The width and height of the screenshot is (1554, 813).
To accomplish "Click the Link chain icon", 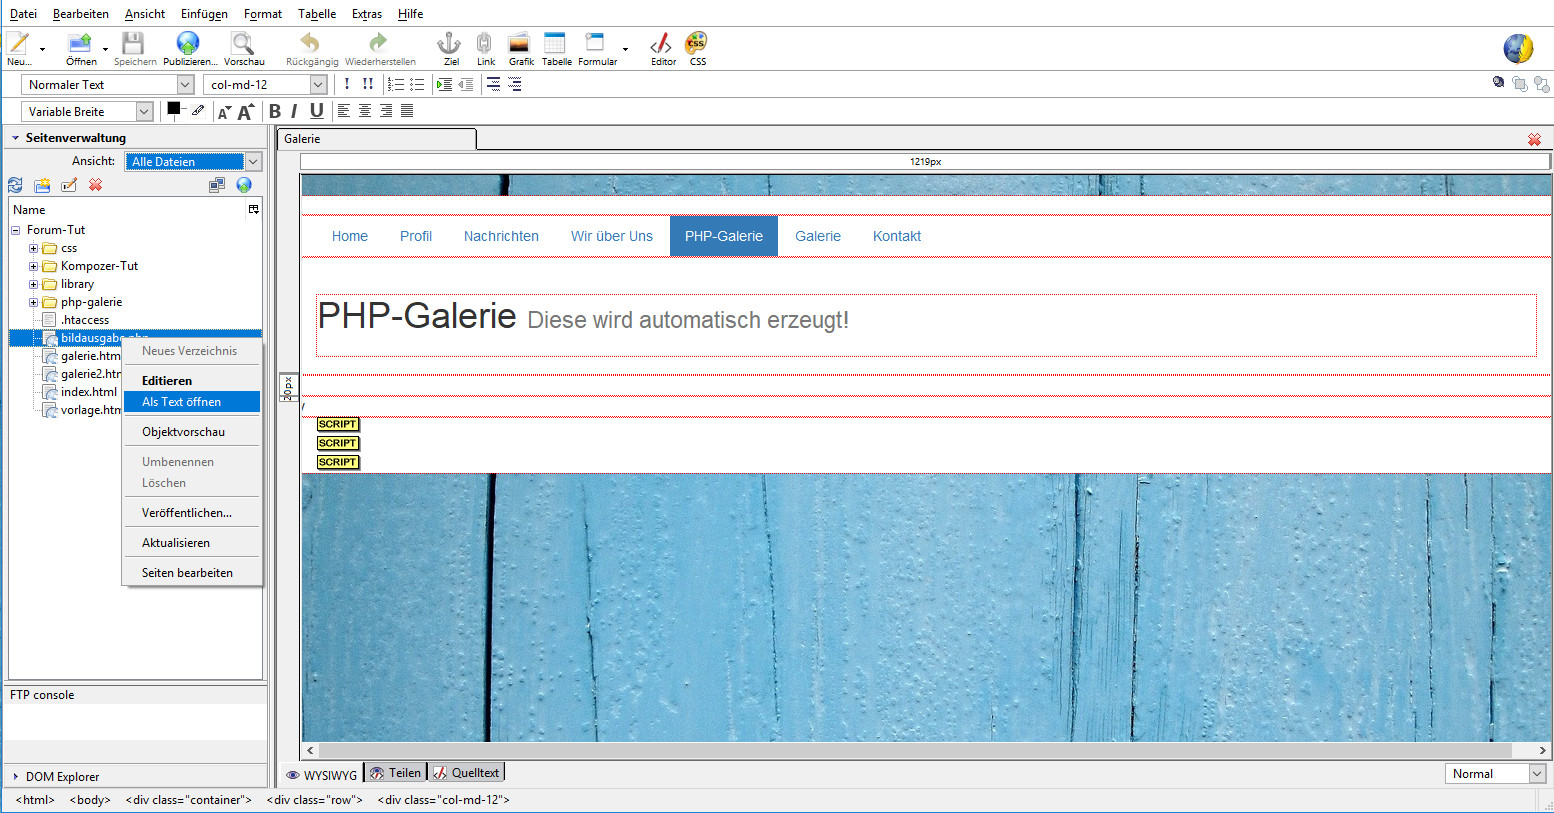I will pos(485,43).
